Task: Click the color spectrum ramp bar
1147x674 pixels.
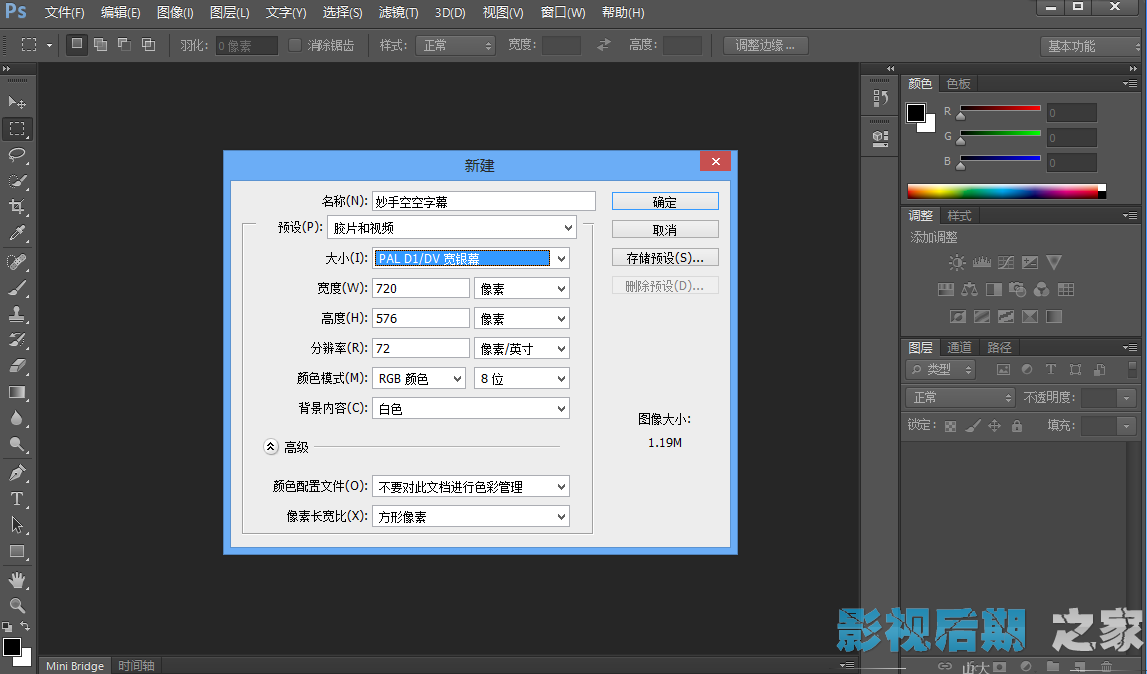Action: 1002,192
